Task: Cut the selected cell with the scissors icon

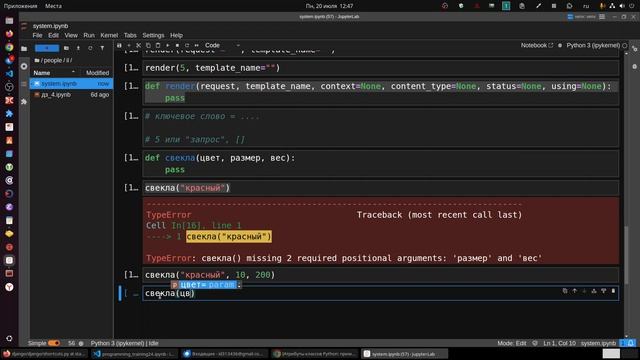Action: pyautogui.click(x=138, y=46)
